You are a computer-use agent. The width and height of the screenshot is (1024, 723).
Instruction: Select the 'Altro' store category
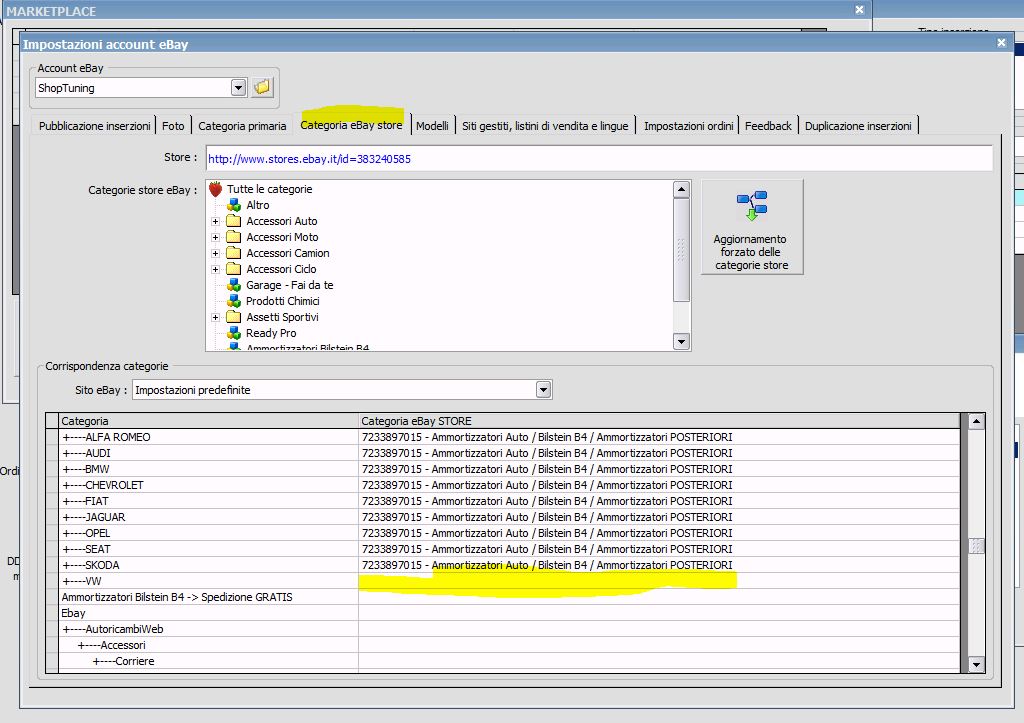coord(257,205)
